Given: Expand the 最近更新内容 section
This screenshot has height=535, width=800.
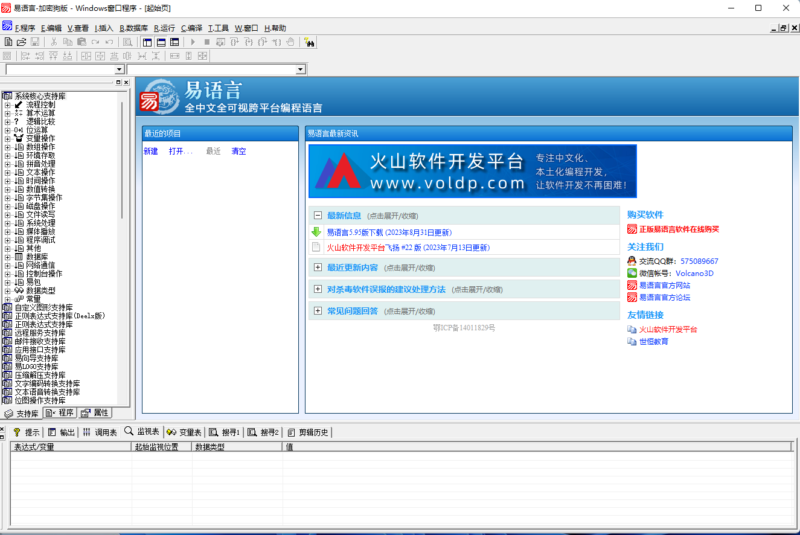Looking at the screenshot, I should 317,267.
